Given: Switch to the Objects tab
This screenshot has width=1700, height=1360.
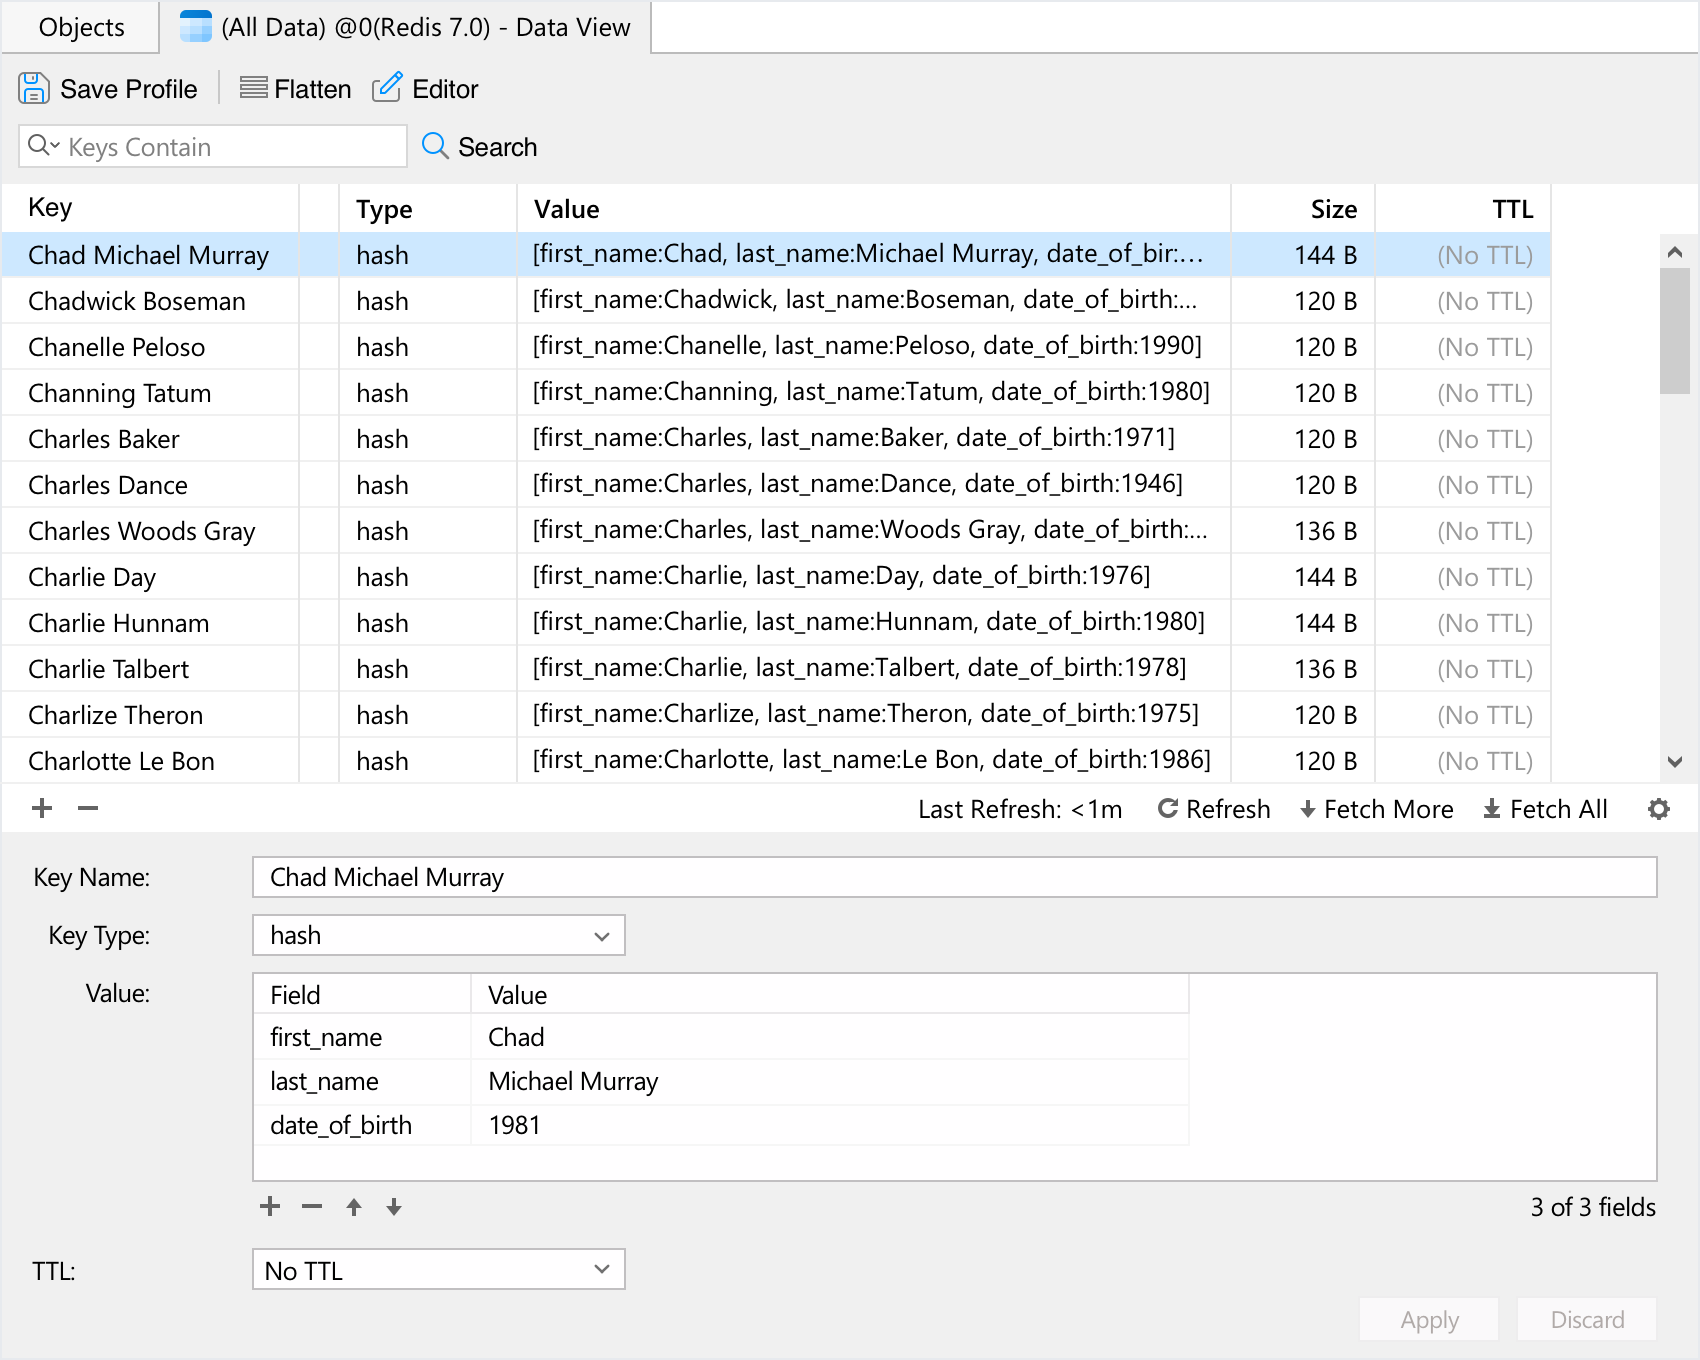Looking at the screenshot, I should point(81,27).
